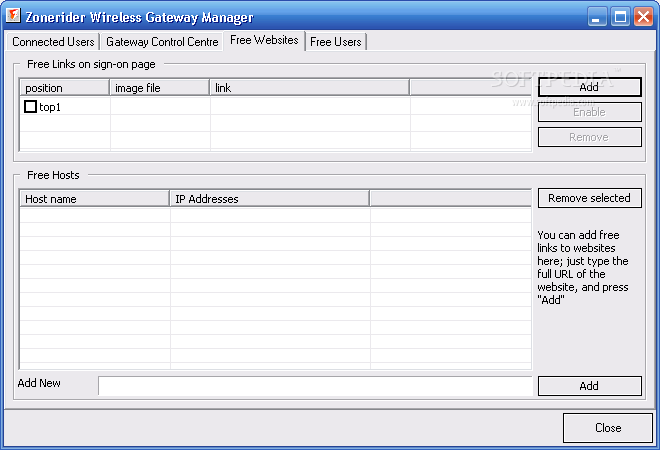This screenshot has width=660, height=450.
Task: Click Add button for free links
Action: [589, 87]
